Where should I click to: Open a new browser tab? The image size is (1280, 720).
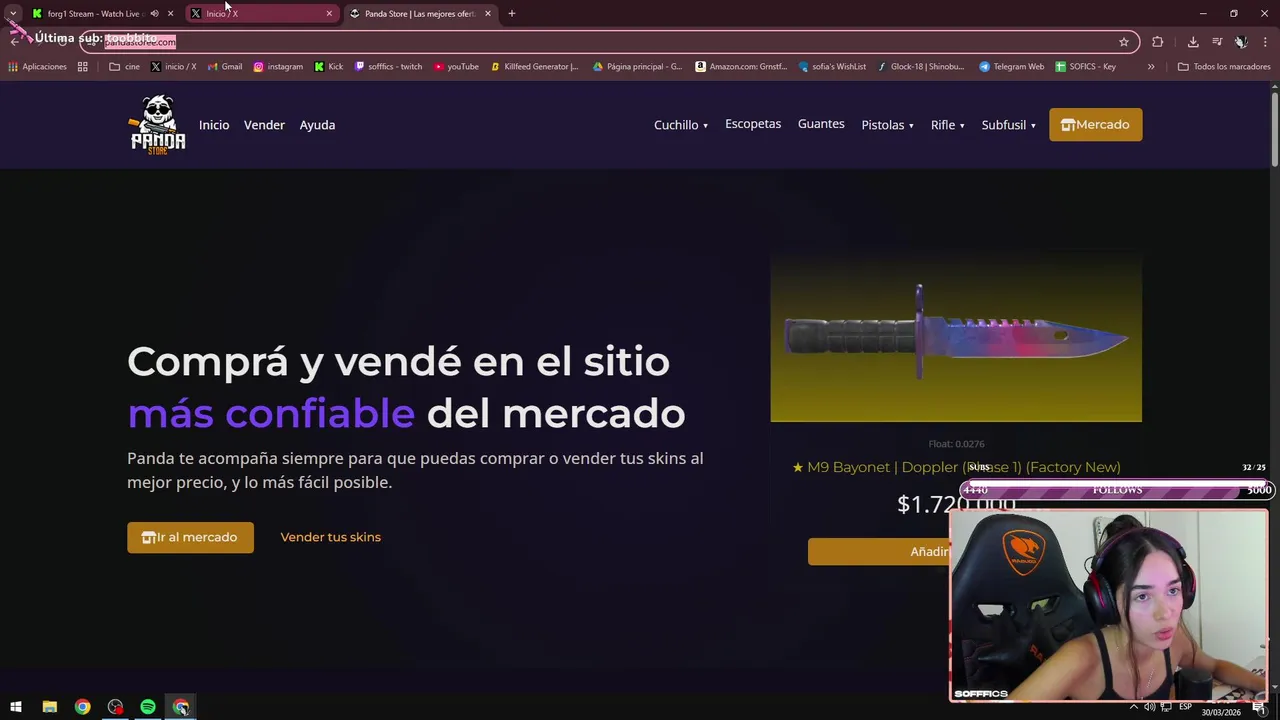click(x=512, y=14)
